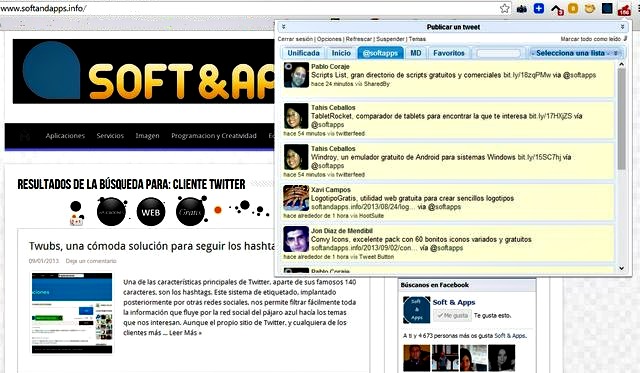
Task: Click the yellow cat face extension icon
Action: [x=589, y=8]
